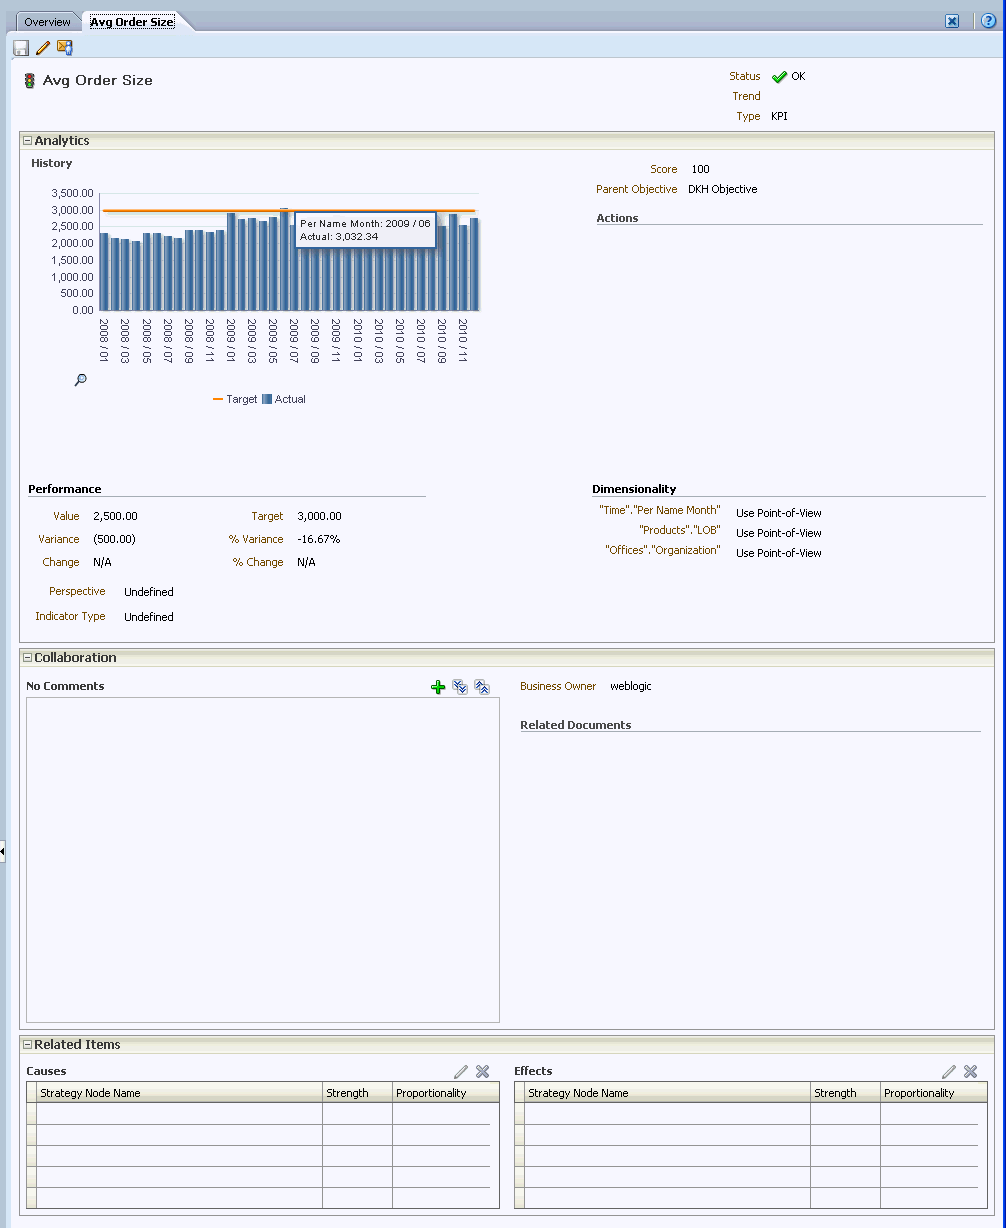The height and width of the screenshot is (1228, 1006).
Task: Click the weblogic business owner name
Action: (630, 686)
